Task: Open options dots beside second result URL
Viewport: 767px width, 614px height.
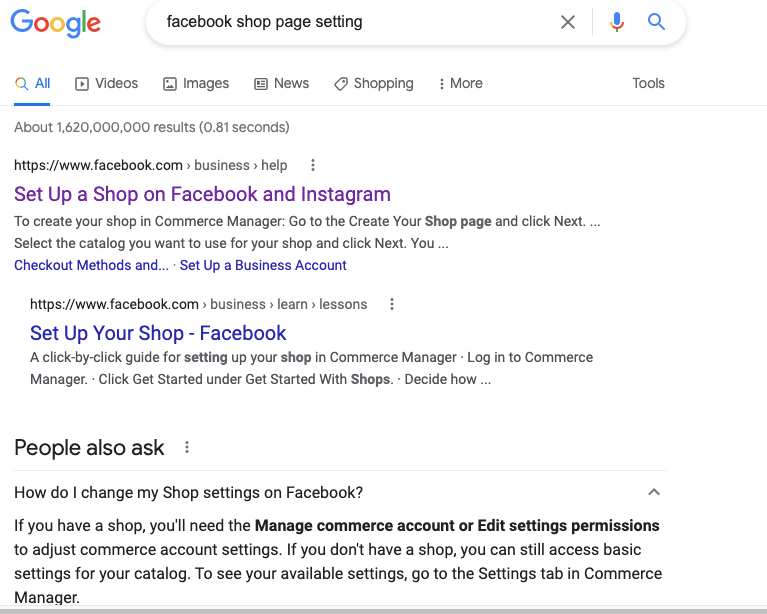Action: click(x=392, y=304)
